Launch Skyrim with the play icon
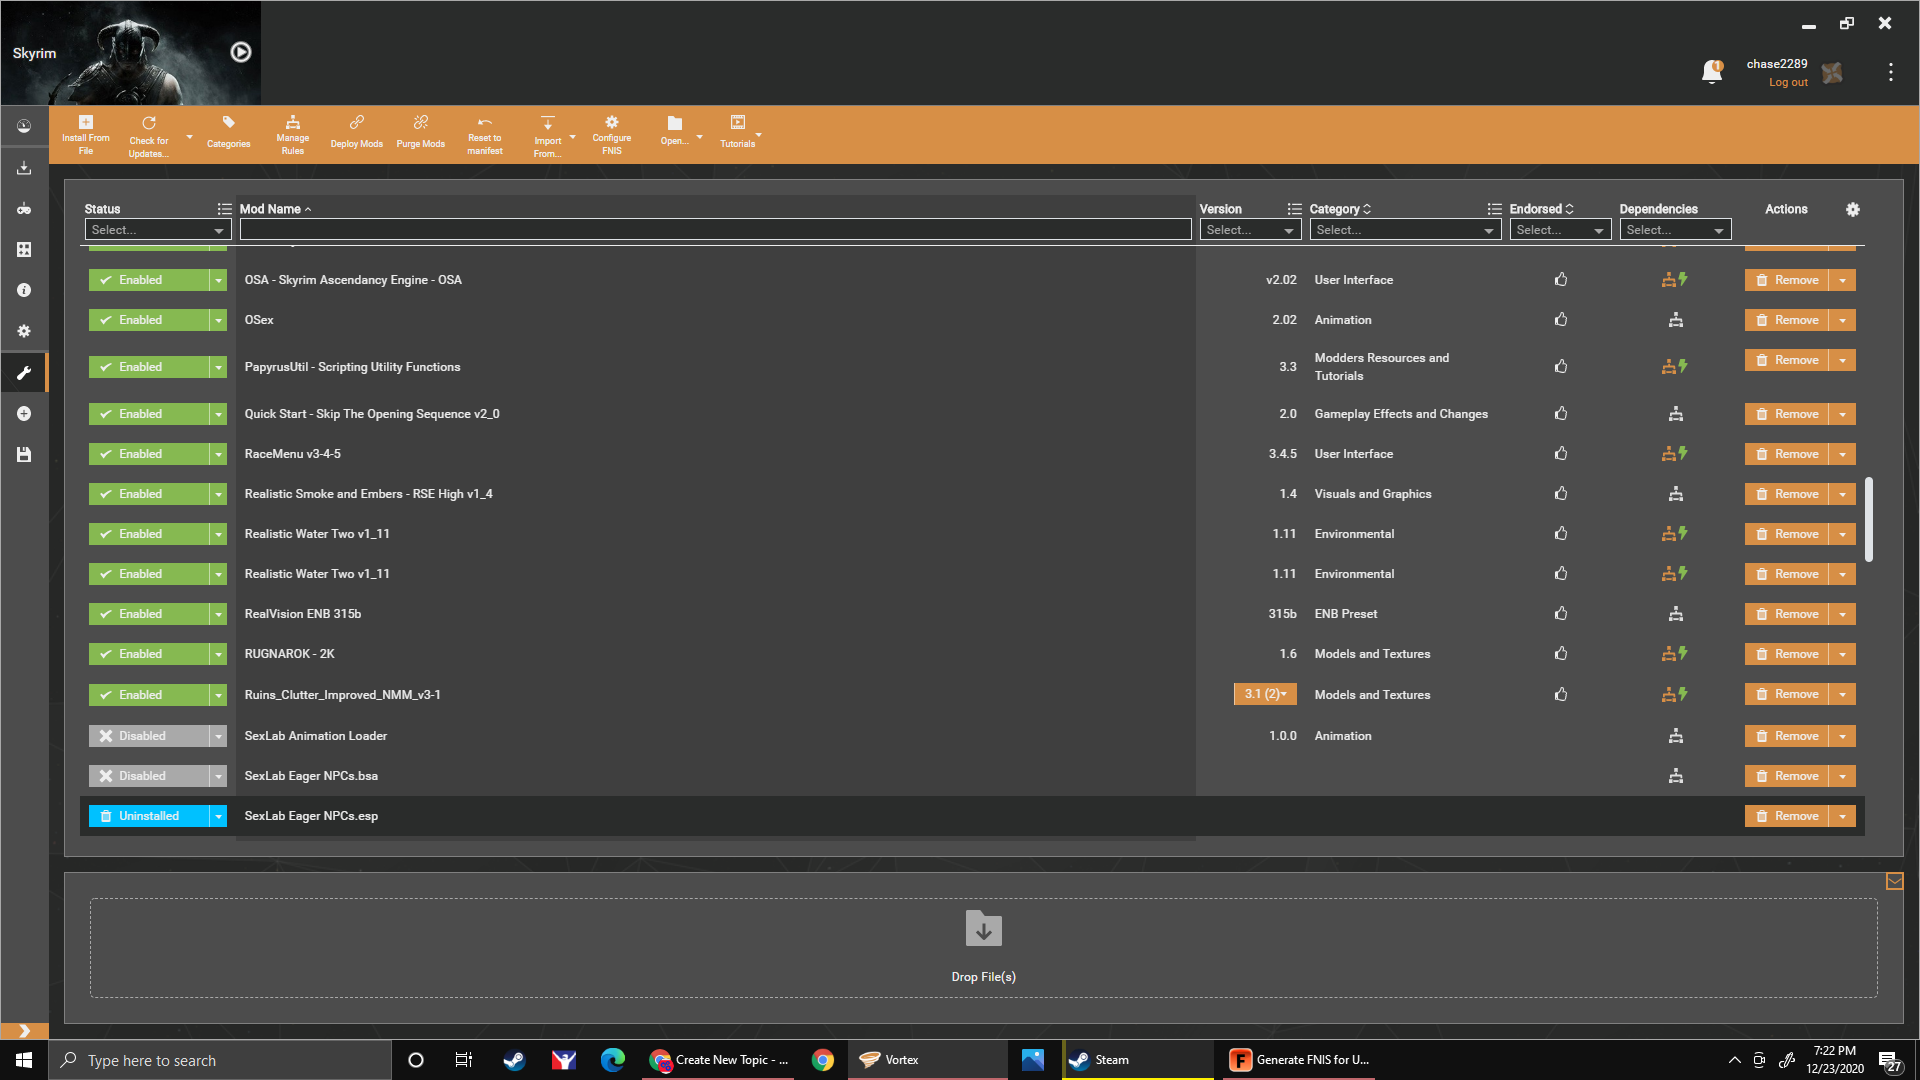This screenshot has width=1920, height=1080. [x=241, y=52]
